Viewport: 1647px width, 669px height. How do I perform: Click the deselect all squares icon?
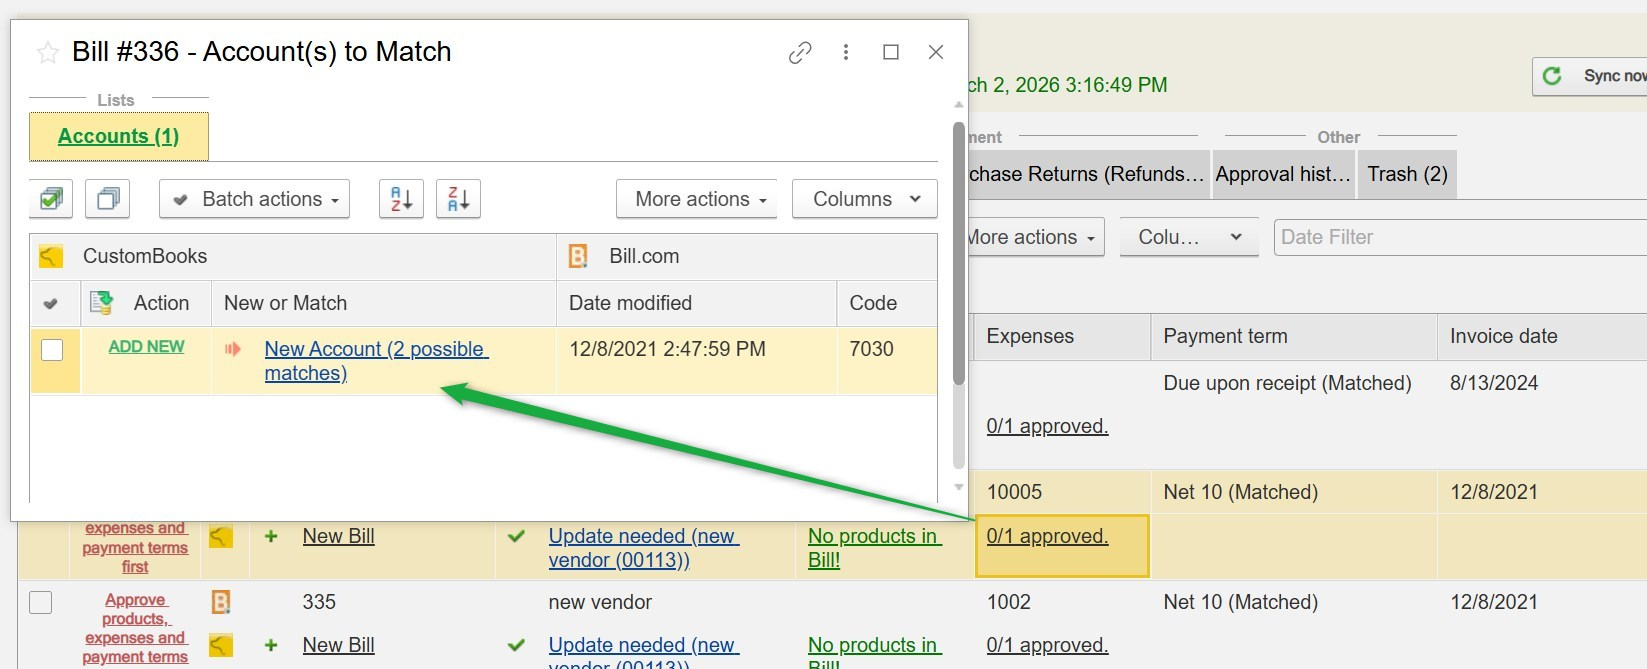[107, 199]
